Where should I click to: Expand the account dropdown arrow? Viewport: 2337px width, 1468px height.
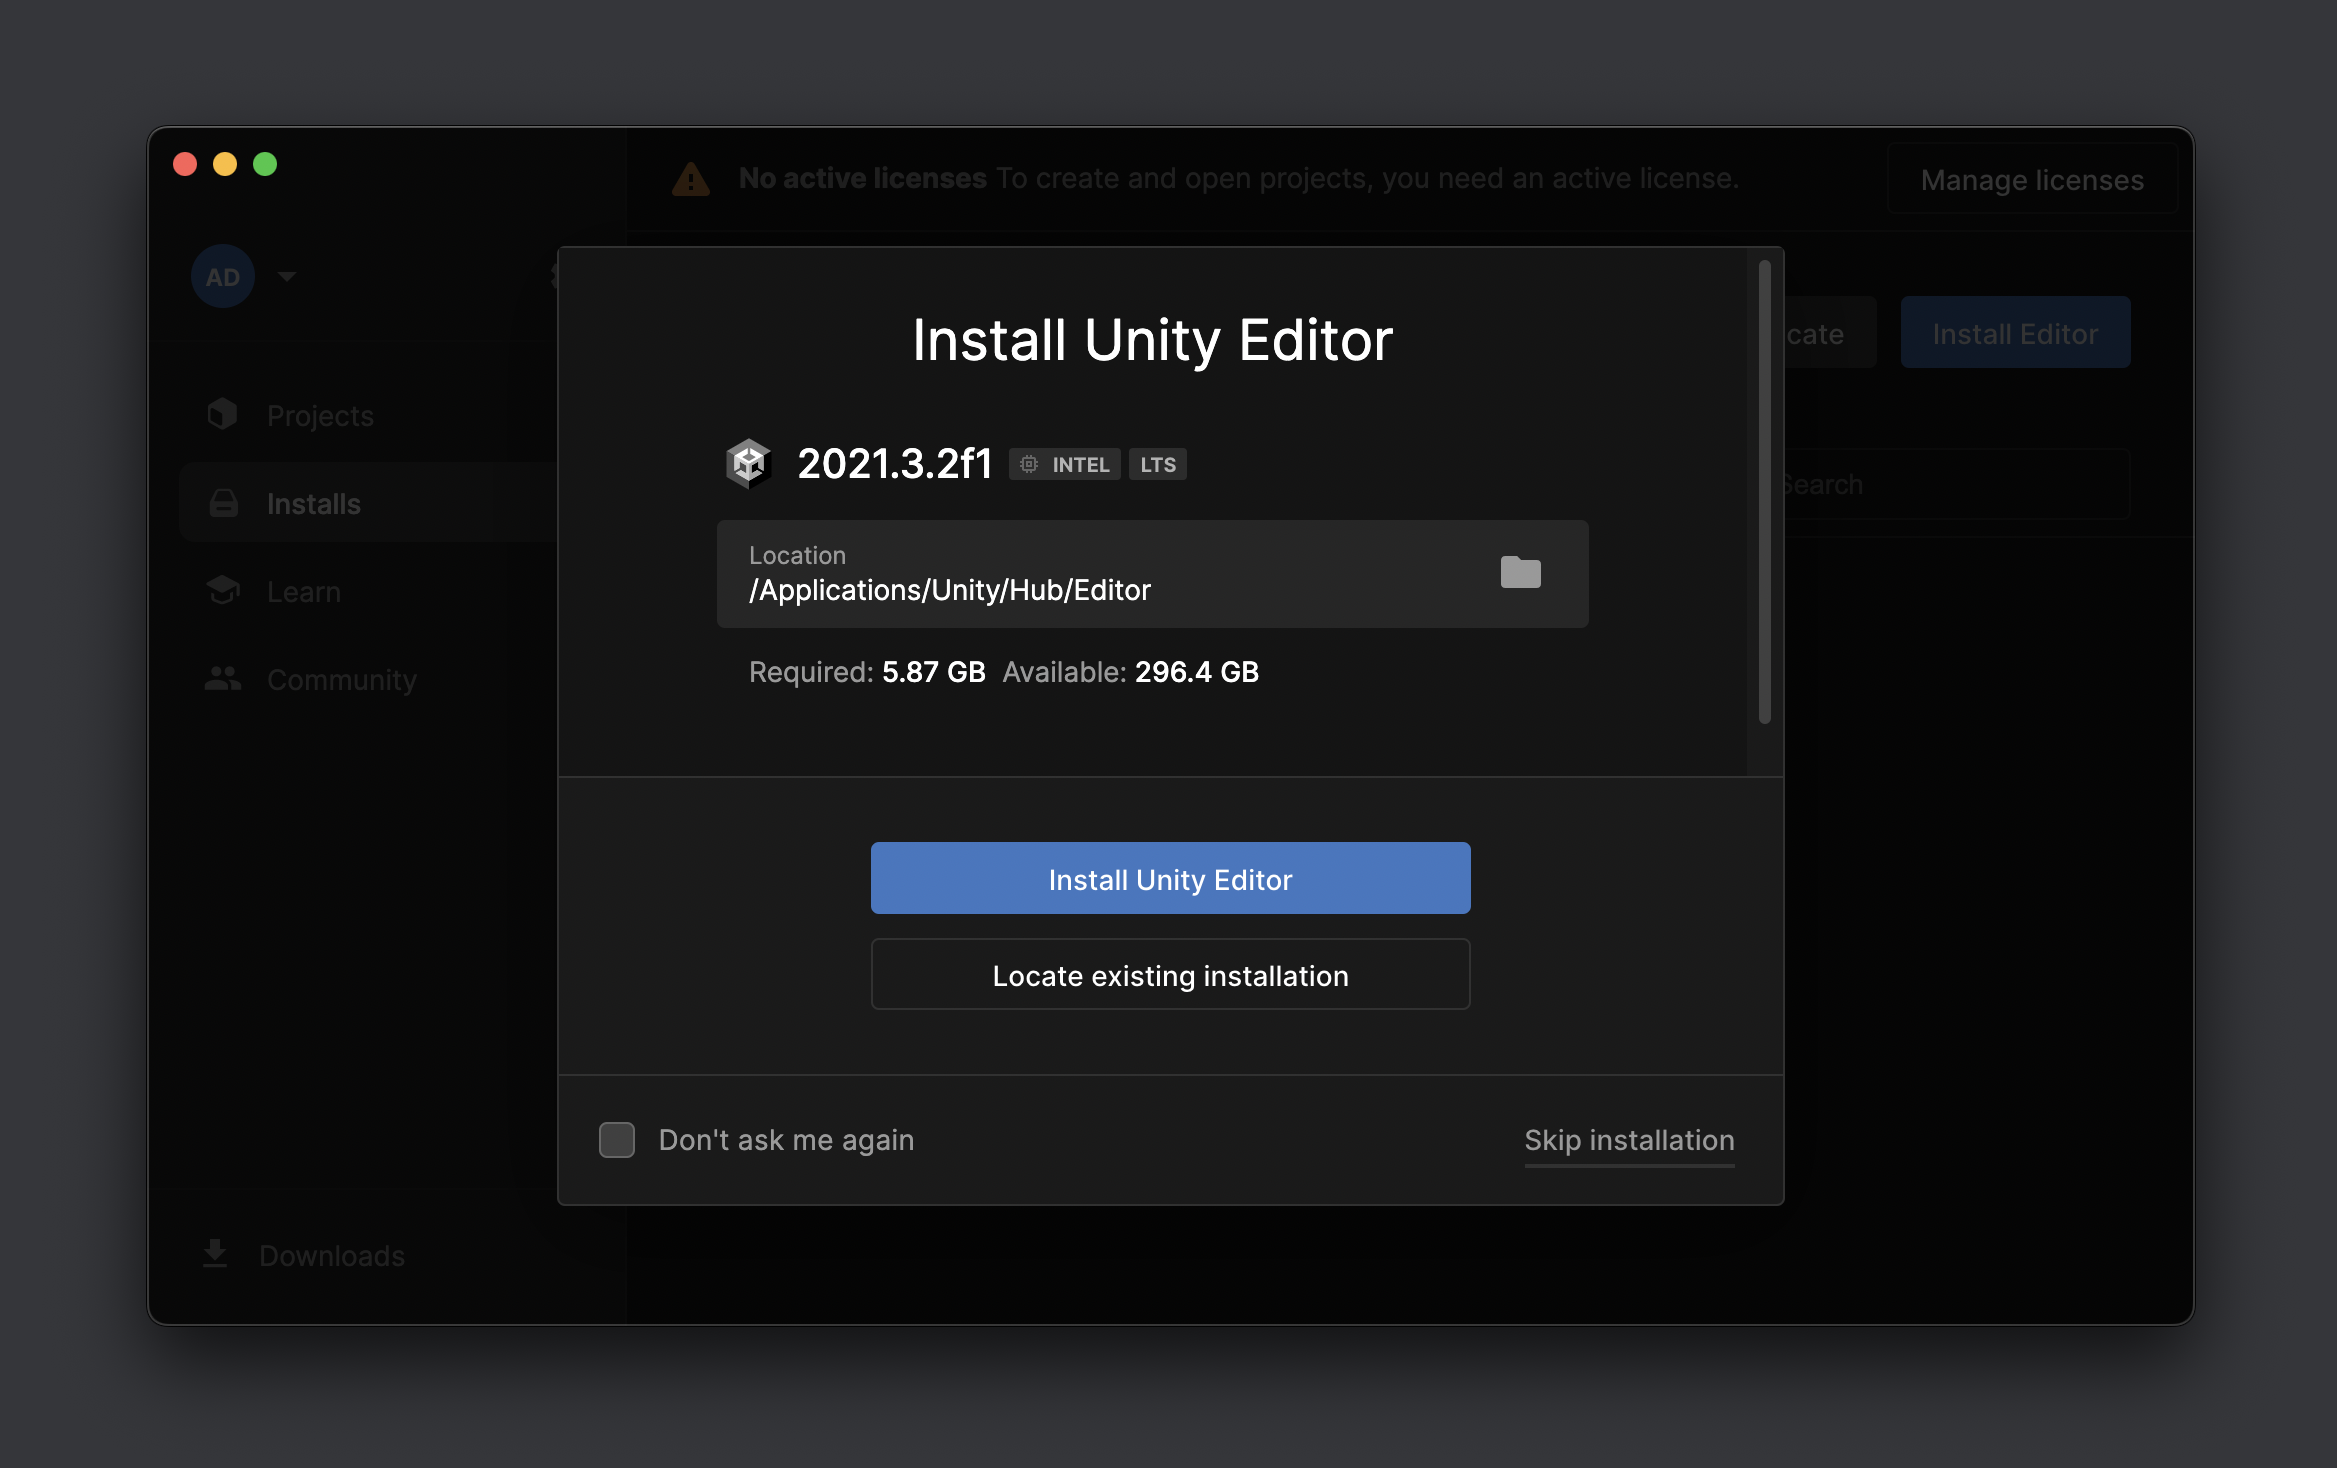point(286,276)
